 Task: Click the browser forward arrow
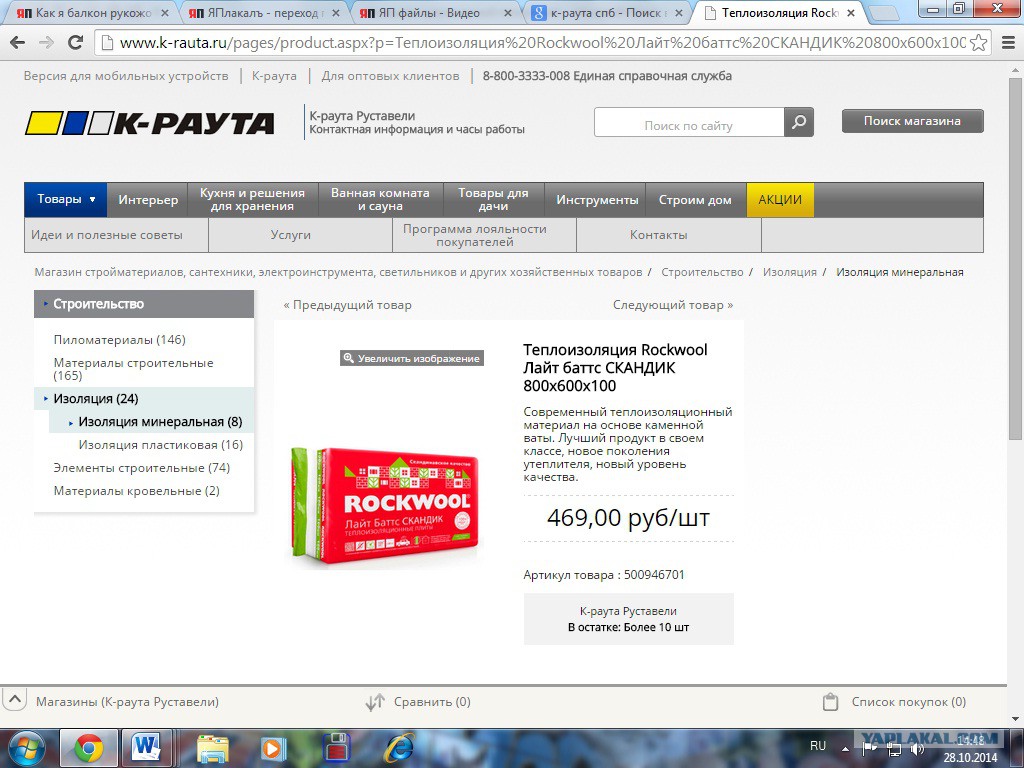click(x=46, y=43)
